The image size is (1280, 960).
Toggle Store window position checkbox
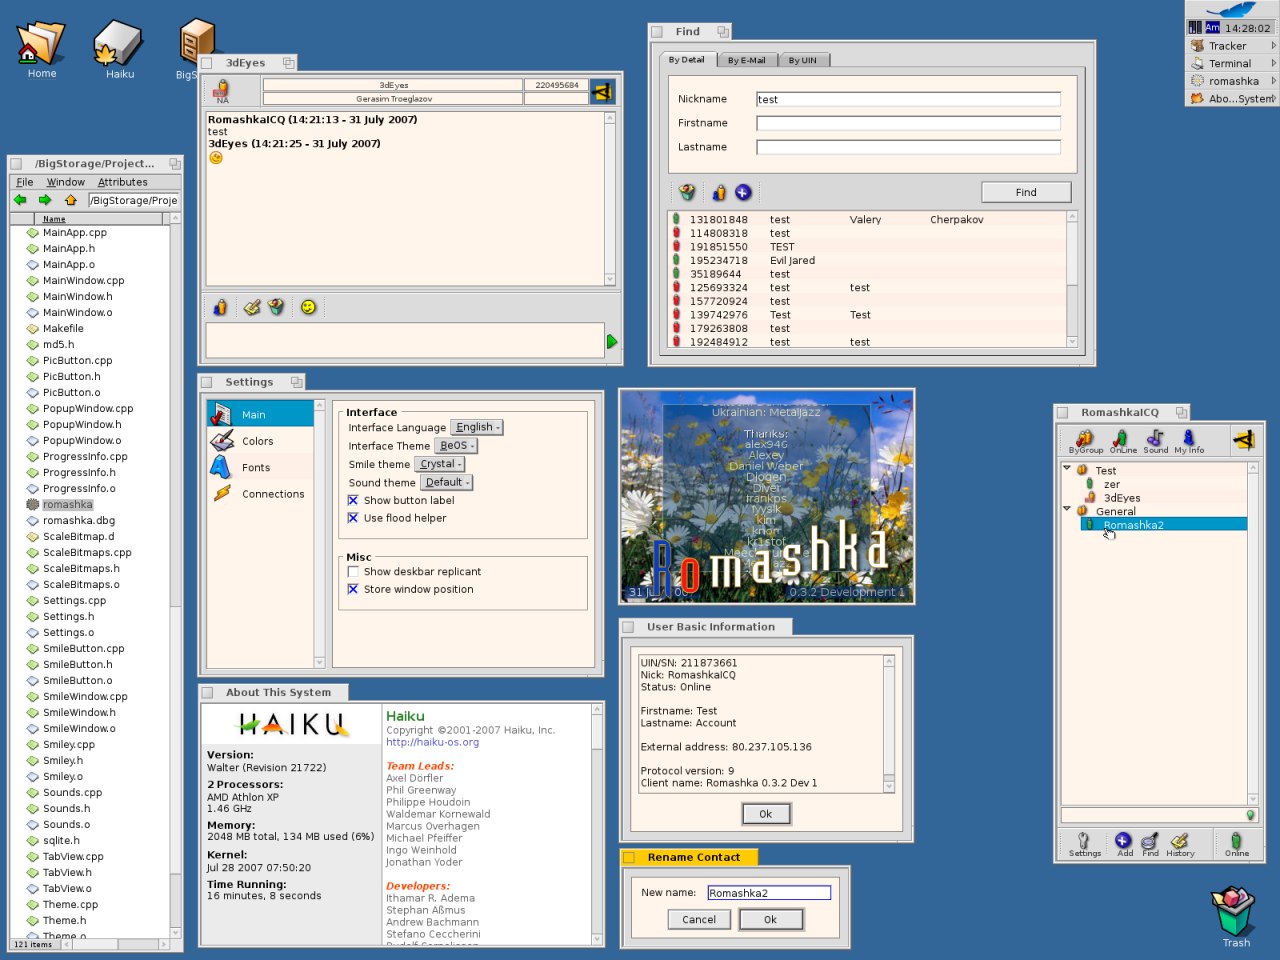(353, 590)
